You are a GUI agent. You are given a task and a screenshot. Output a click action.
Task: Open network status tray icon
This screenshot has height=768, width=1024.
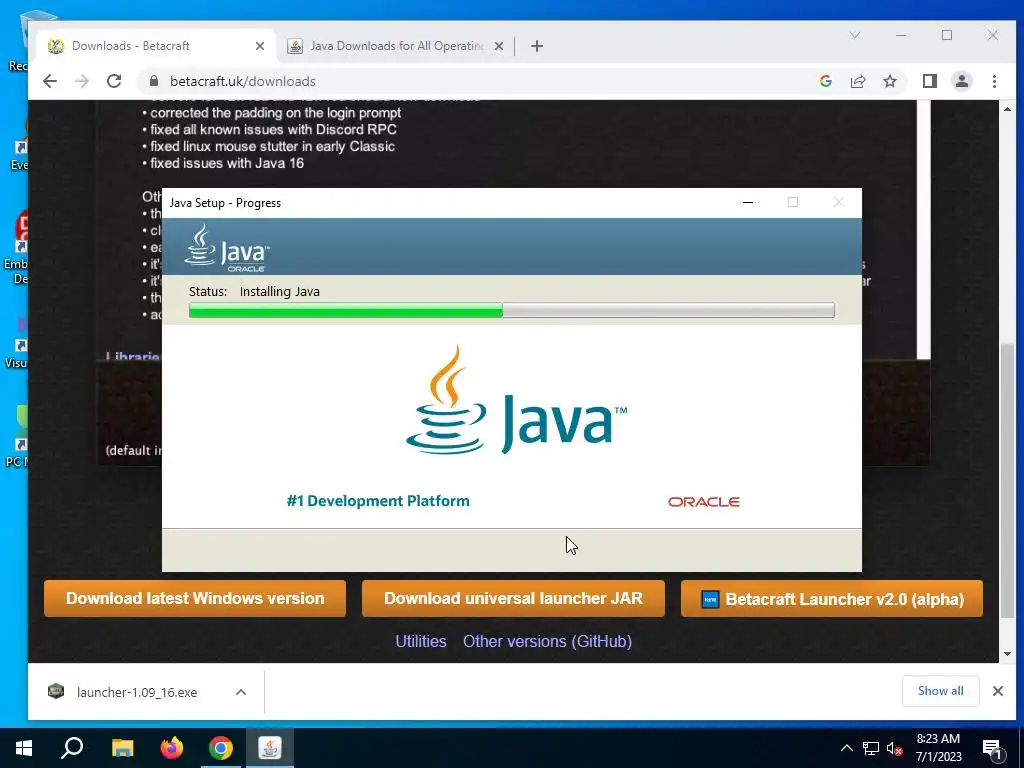point(871,748)
